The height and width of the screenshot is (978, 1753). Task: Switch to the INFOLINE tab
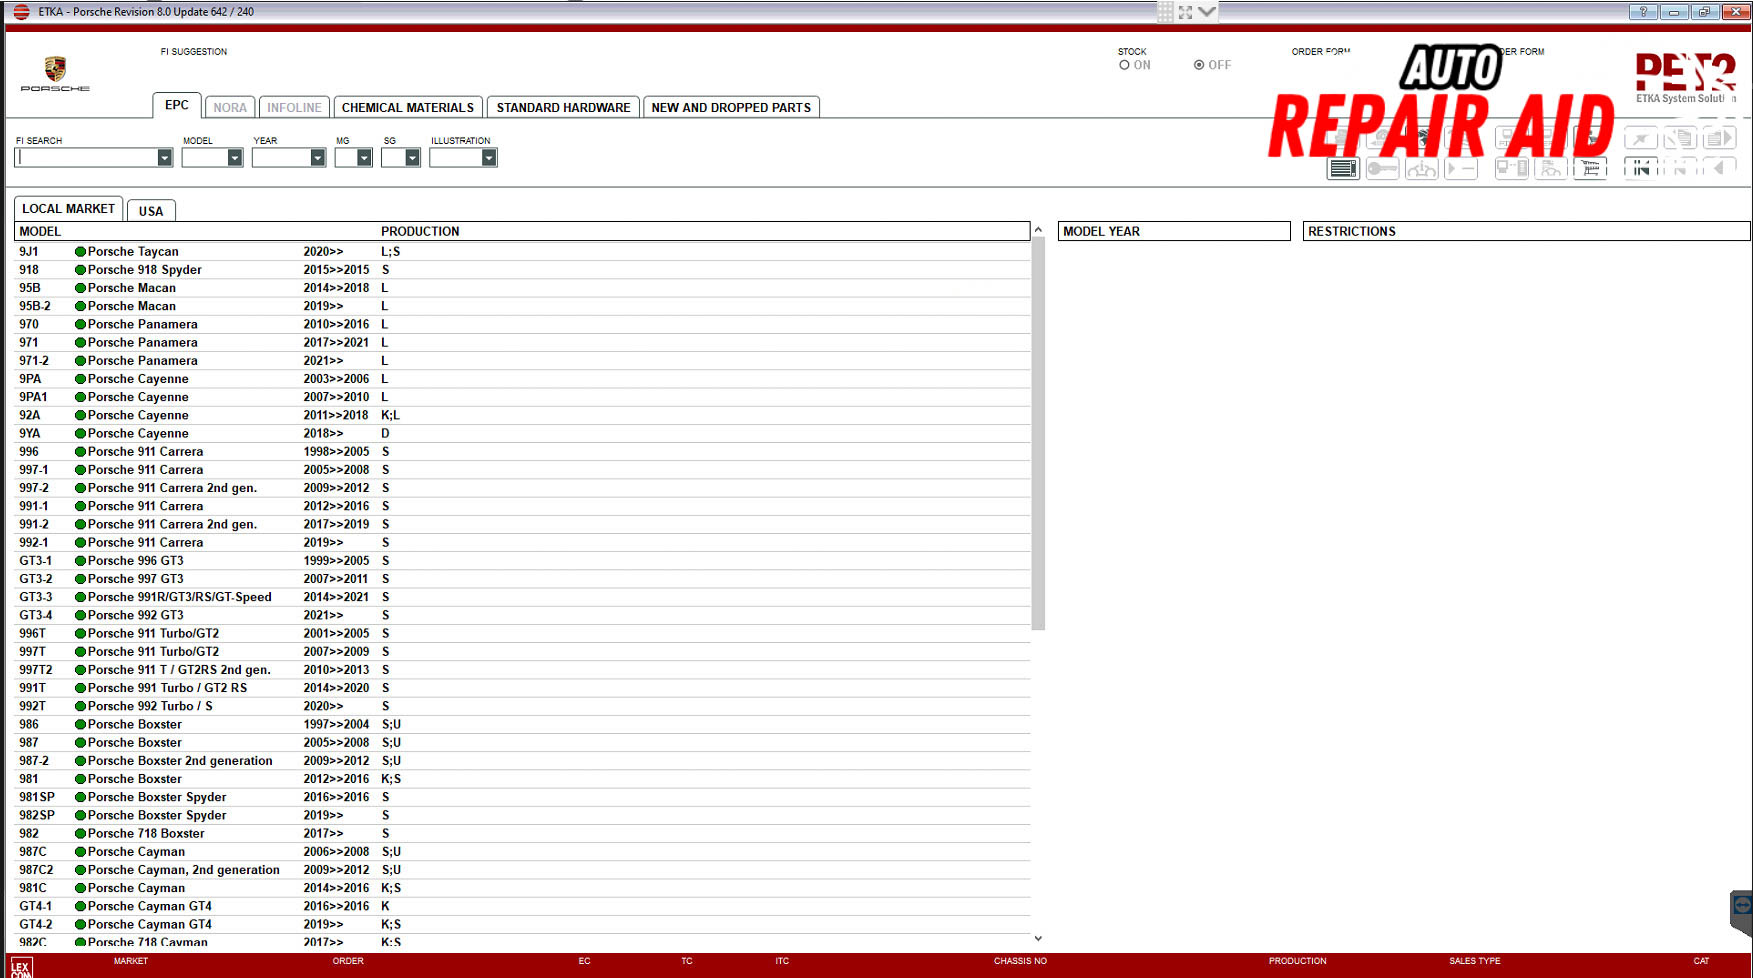294,107
